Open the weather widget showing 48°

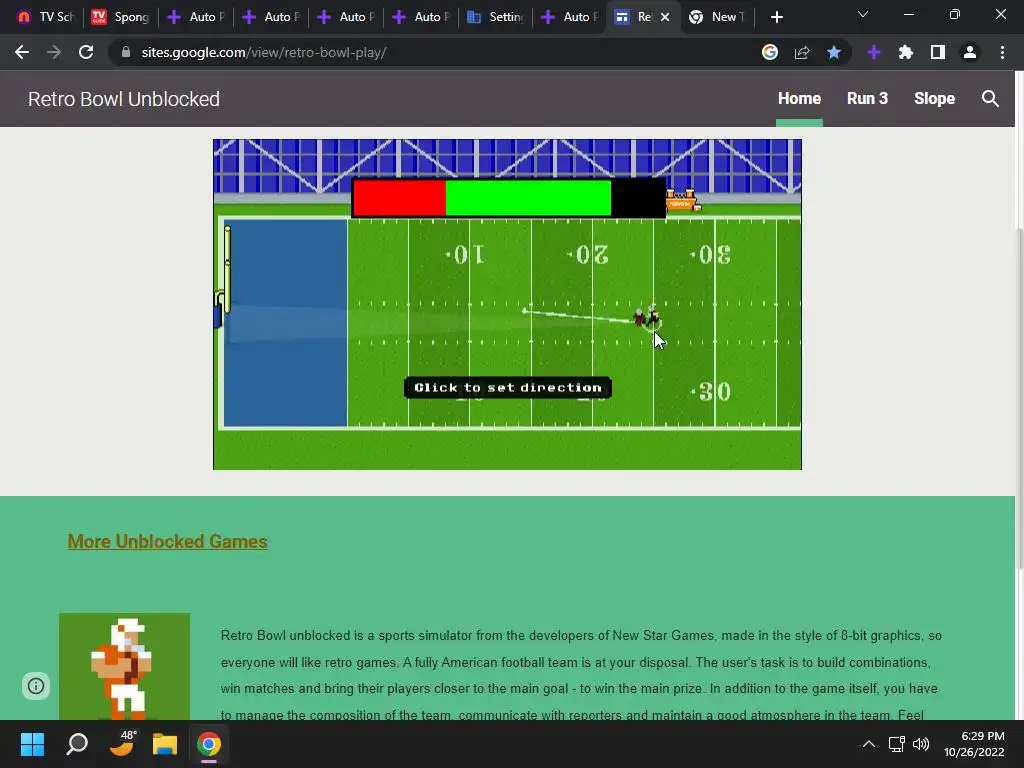tap(122, 744)
